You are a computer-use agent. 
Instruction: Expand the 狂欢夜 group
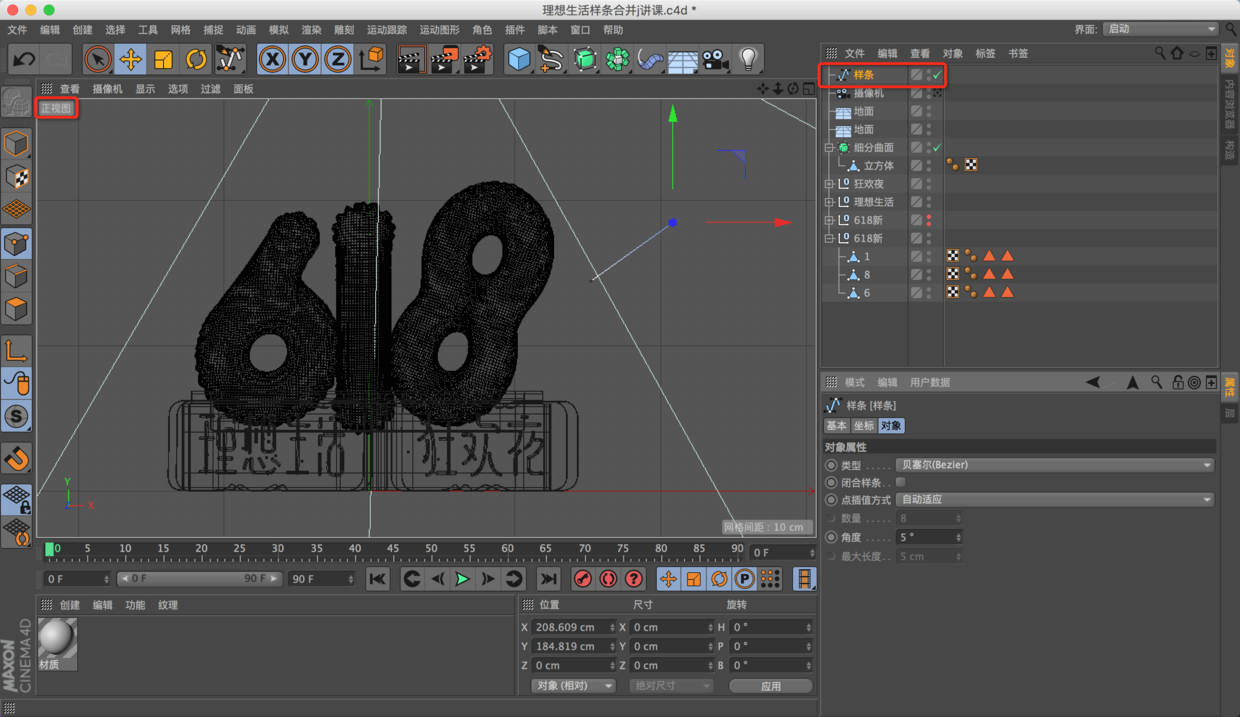click(x=829, y=184)
